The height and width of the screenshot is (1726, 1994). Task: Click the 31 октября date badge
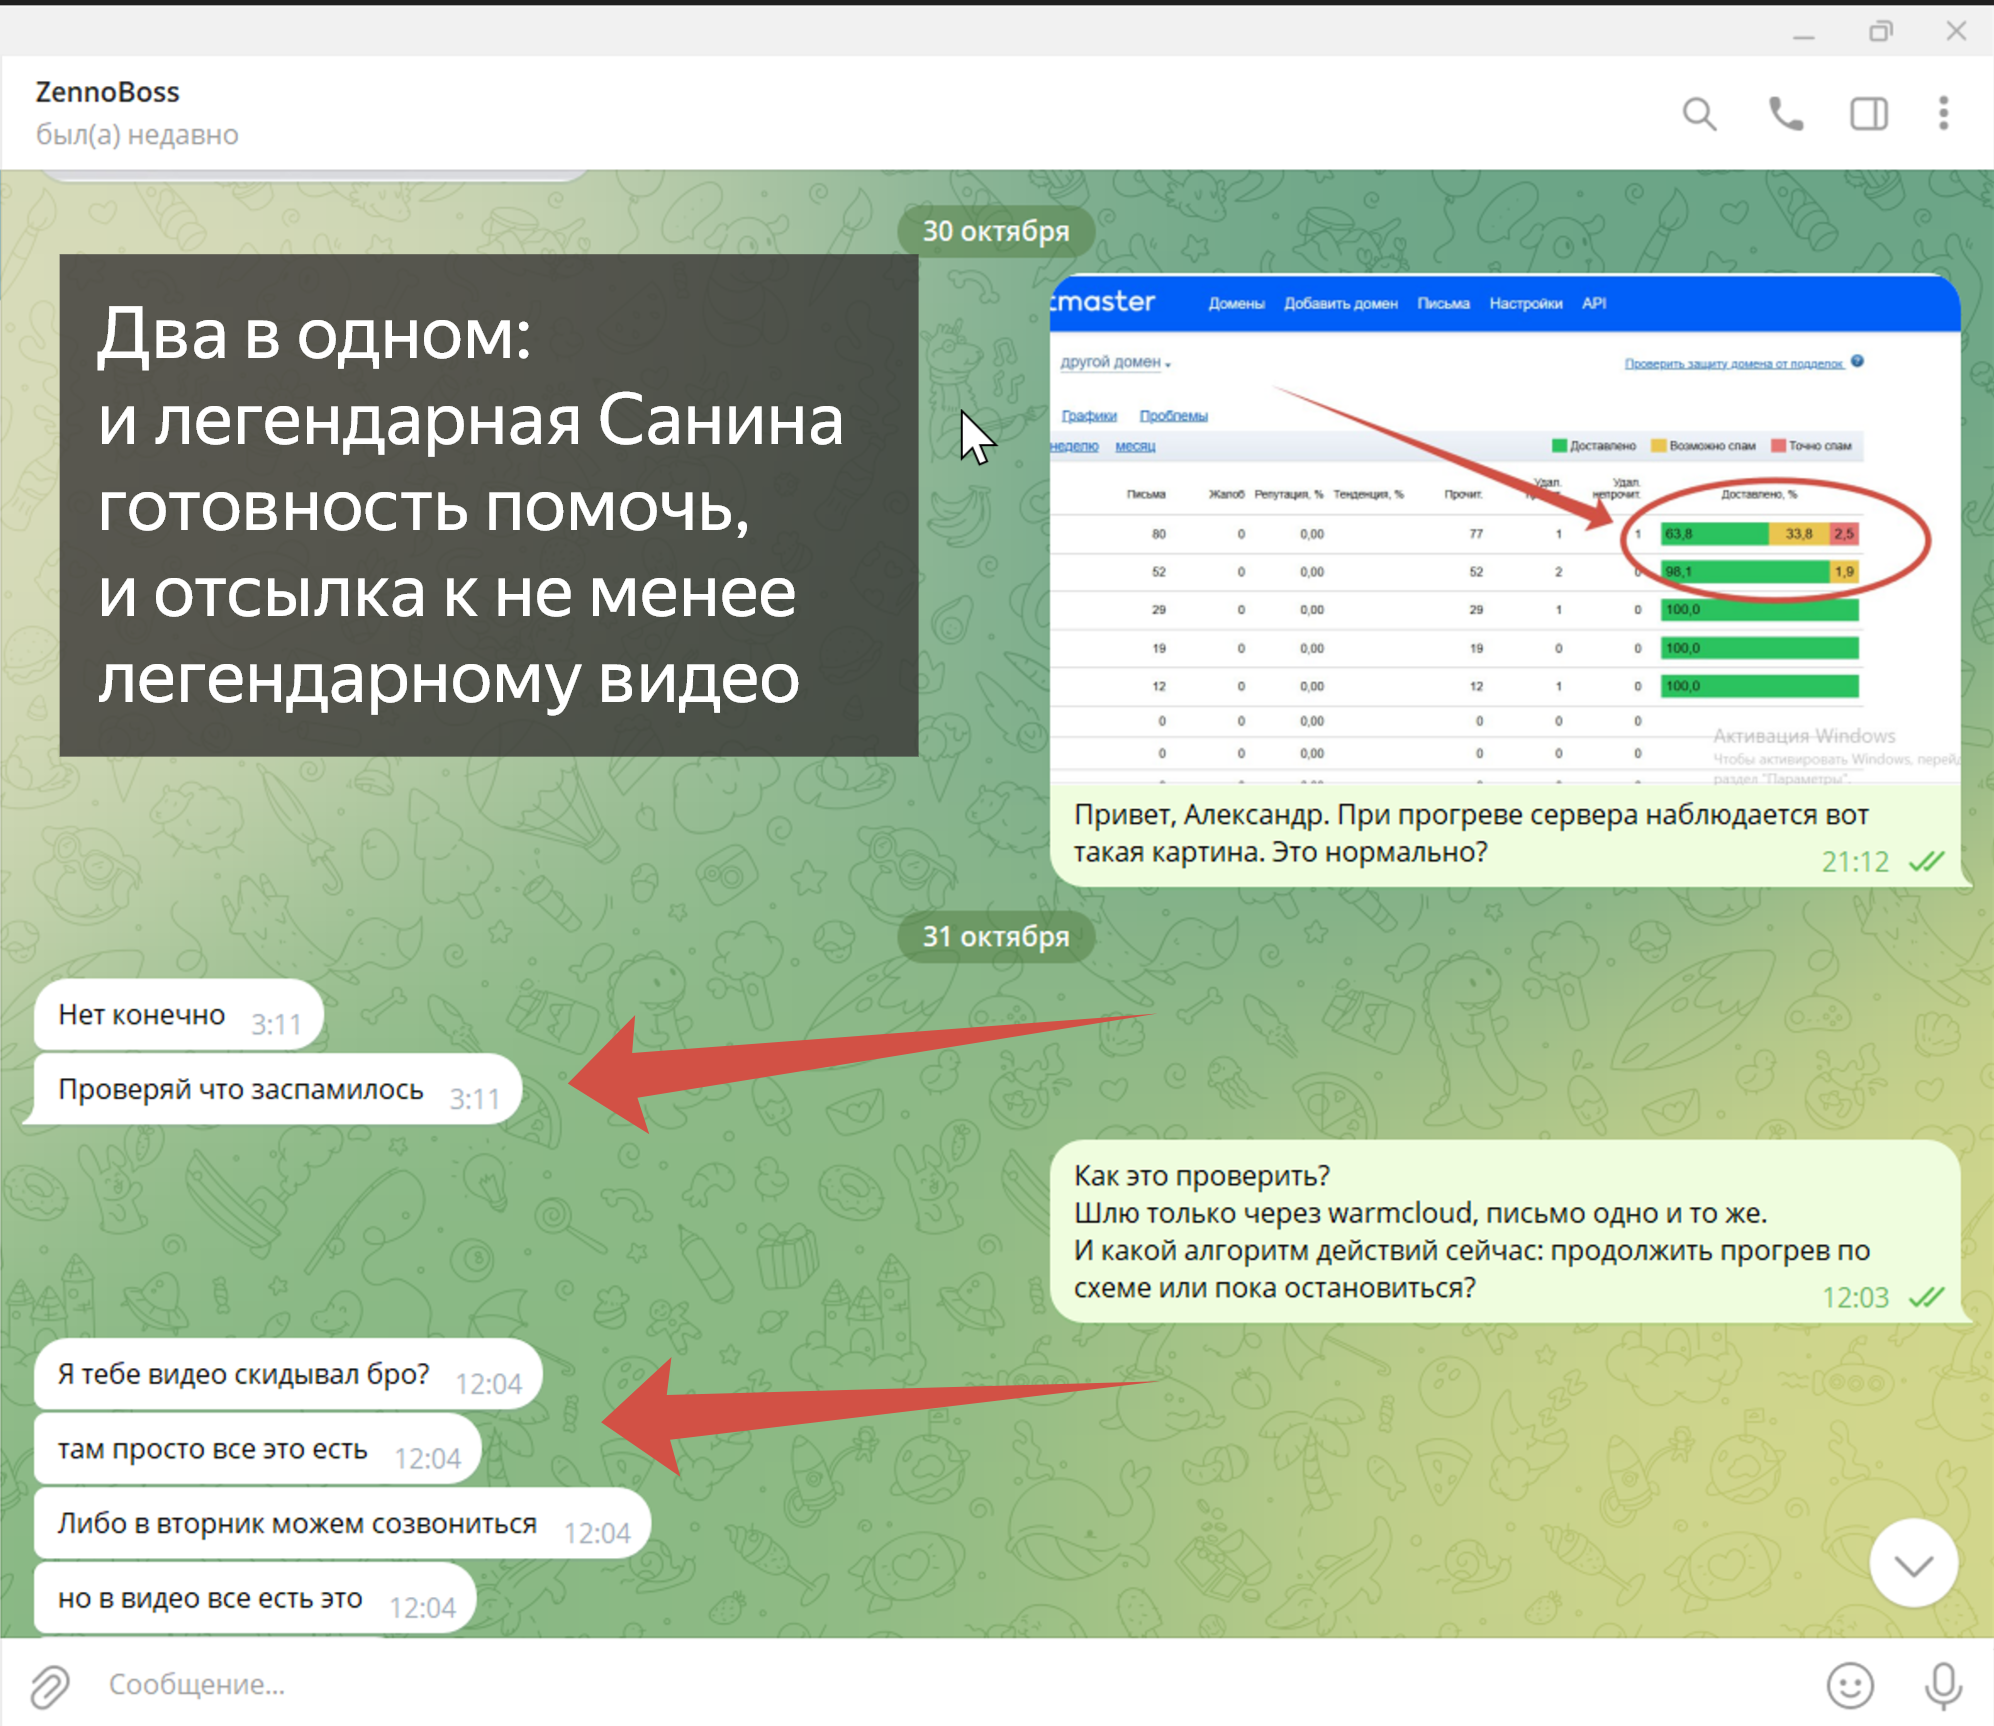pyautogui.click(x=995, y=936)
